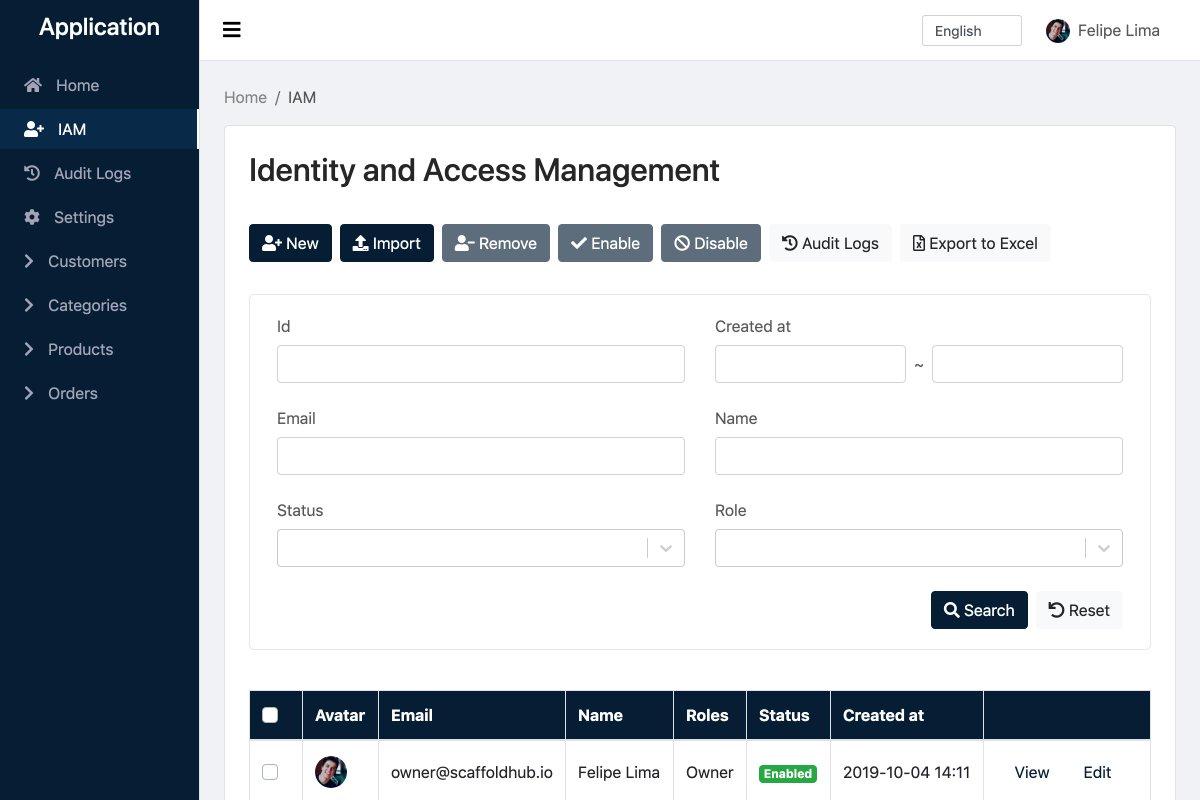Expand the Customers sidebar section

[86, 261]
